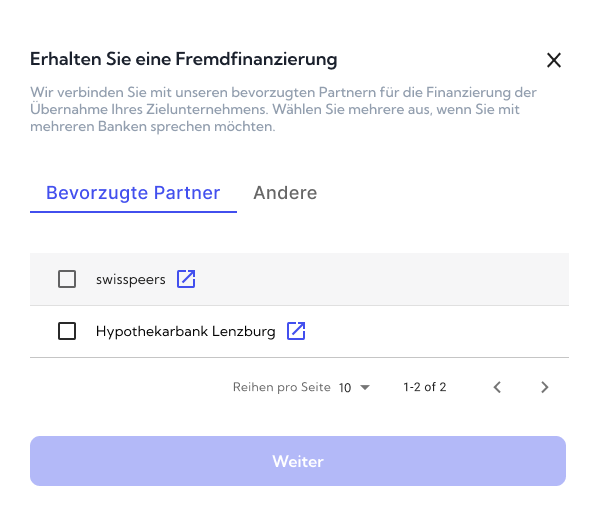Expand the rows-per-page dropdown arrow
Viewport: 596px width, 531px height.
click(x=365, y=387)
